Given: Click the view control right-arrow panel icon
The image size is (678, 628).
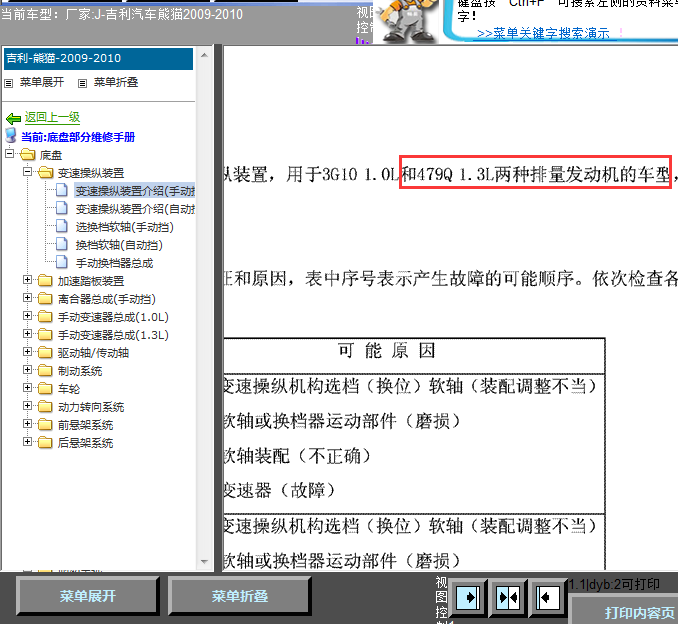Looking at the screenshot, I should pyautogui.click(x=468, y=598).
